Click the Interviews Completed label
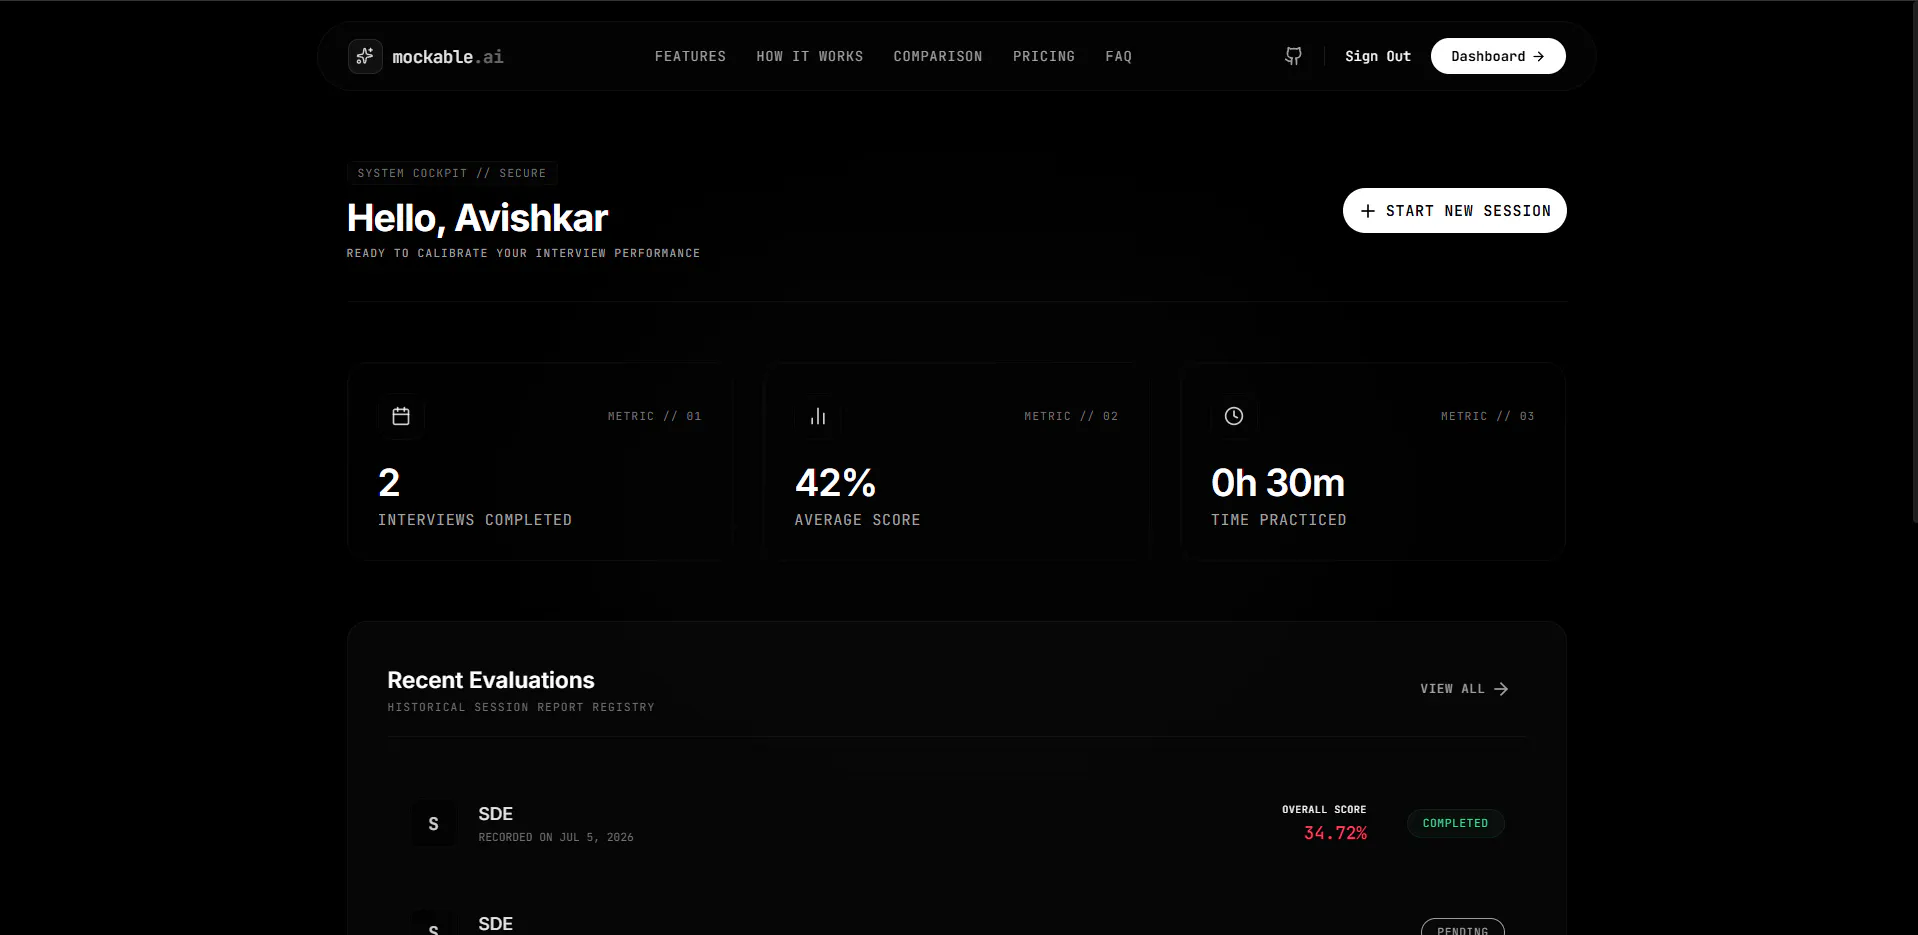The image size is (1918, 935). coord(475,520)
